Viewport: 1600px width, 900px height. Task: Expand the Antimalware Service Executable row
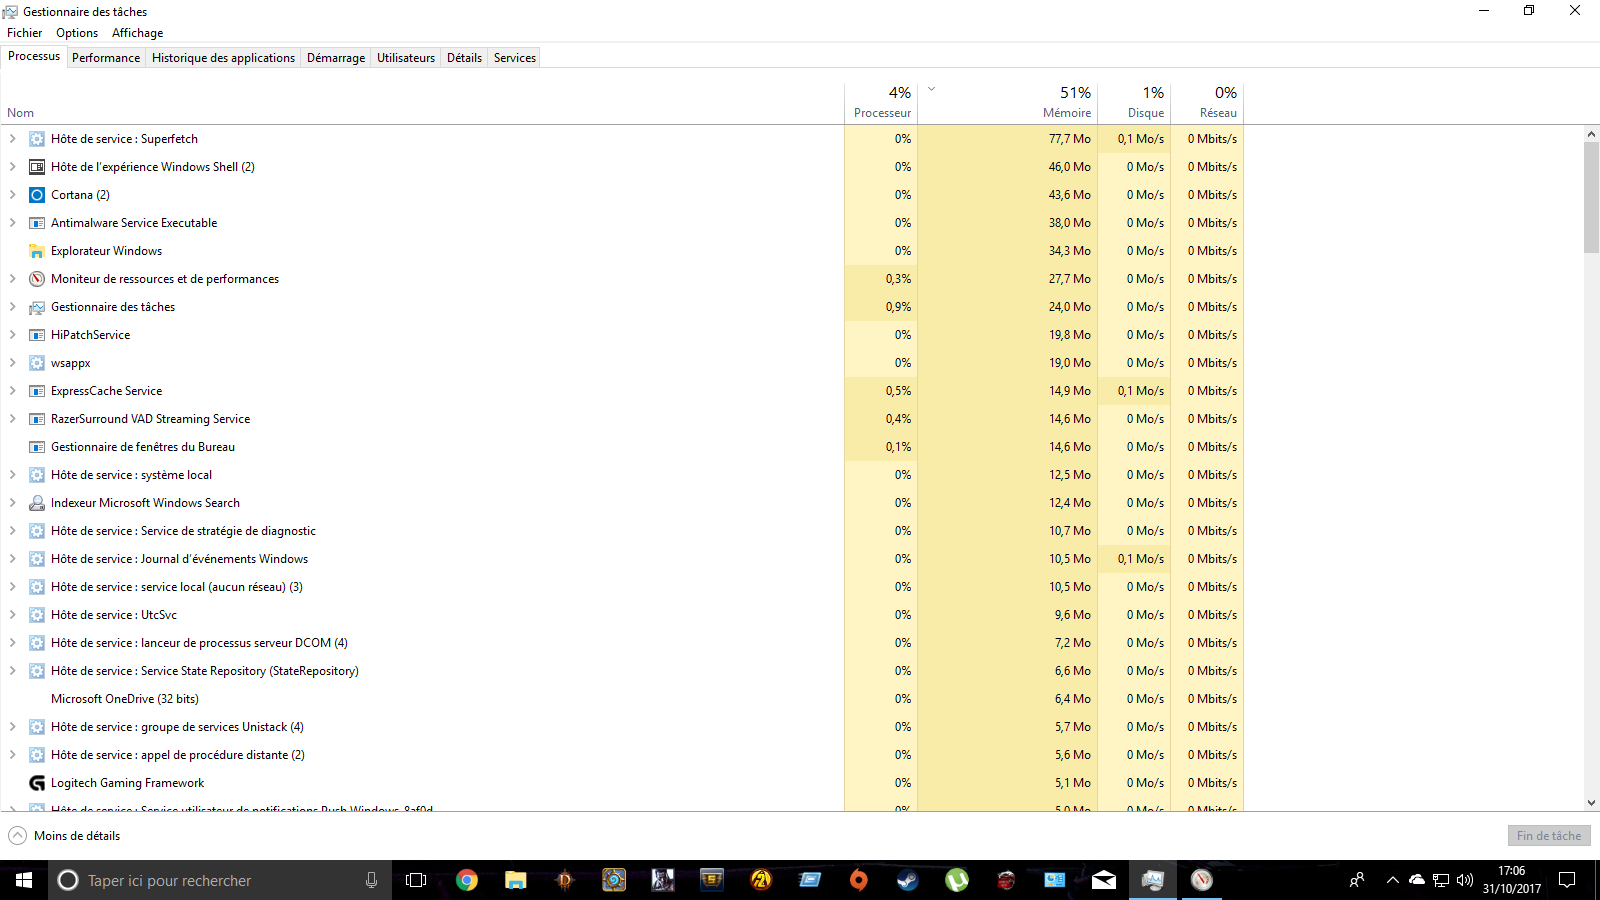click(13, 223)
